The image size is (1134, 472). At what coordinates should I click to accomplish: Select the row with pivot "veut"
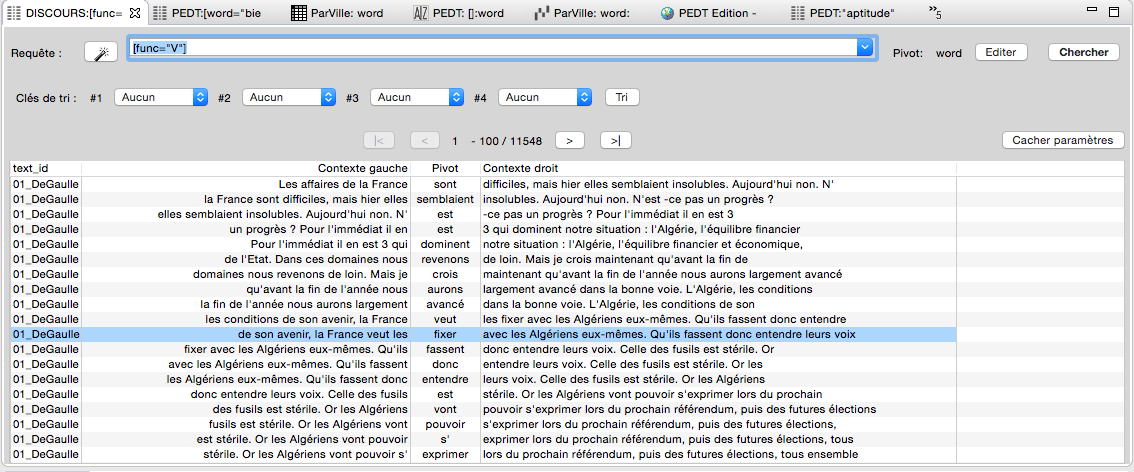pyautogui.click(x=483, y=319)
